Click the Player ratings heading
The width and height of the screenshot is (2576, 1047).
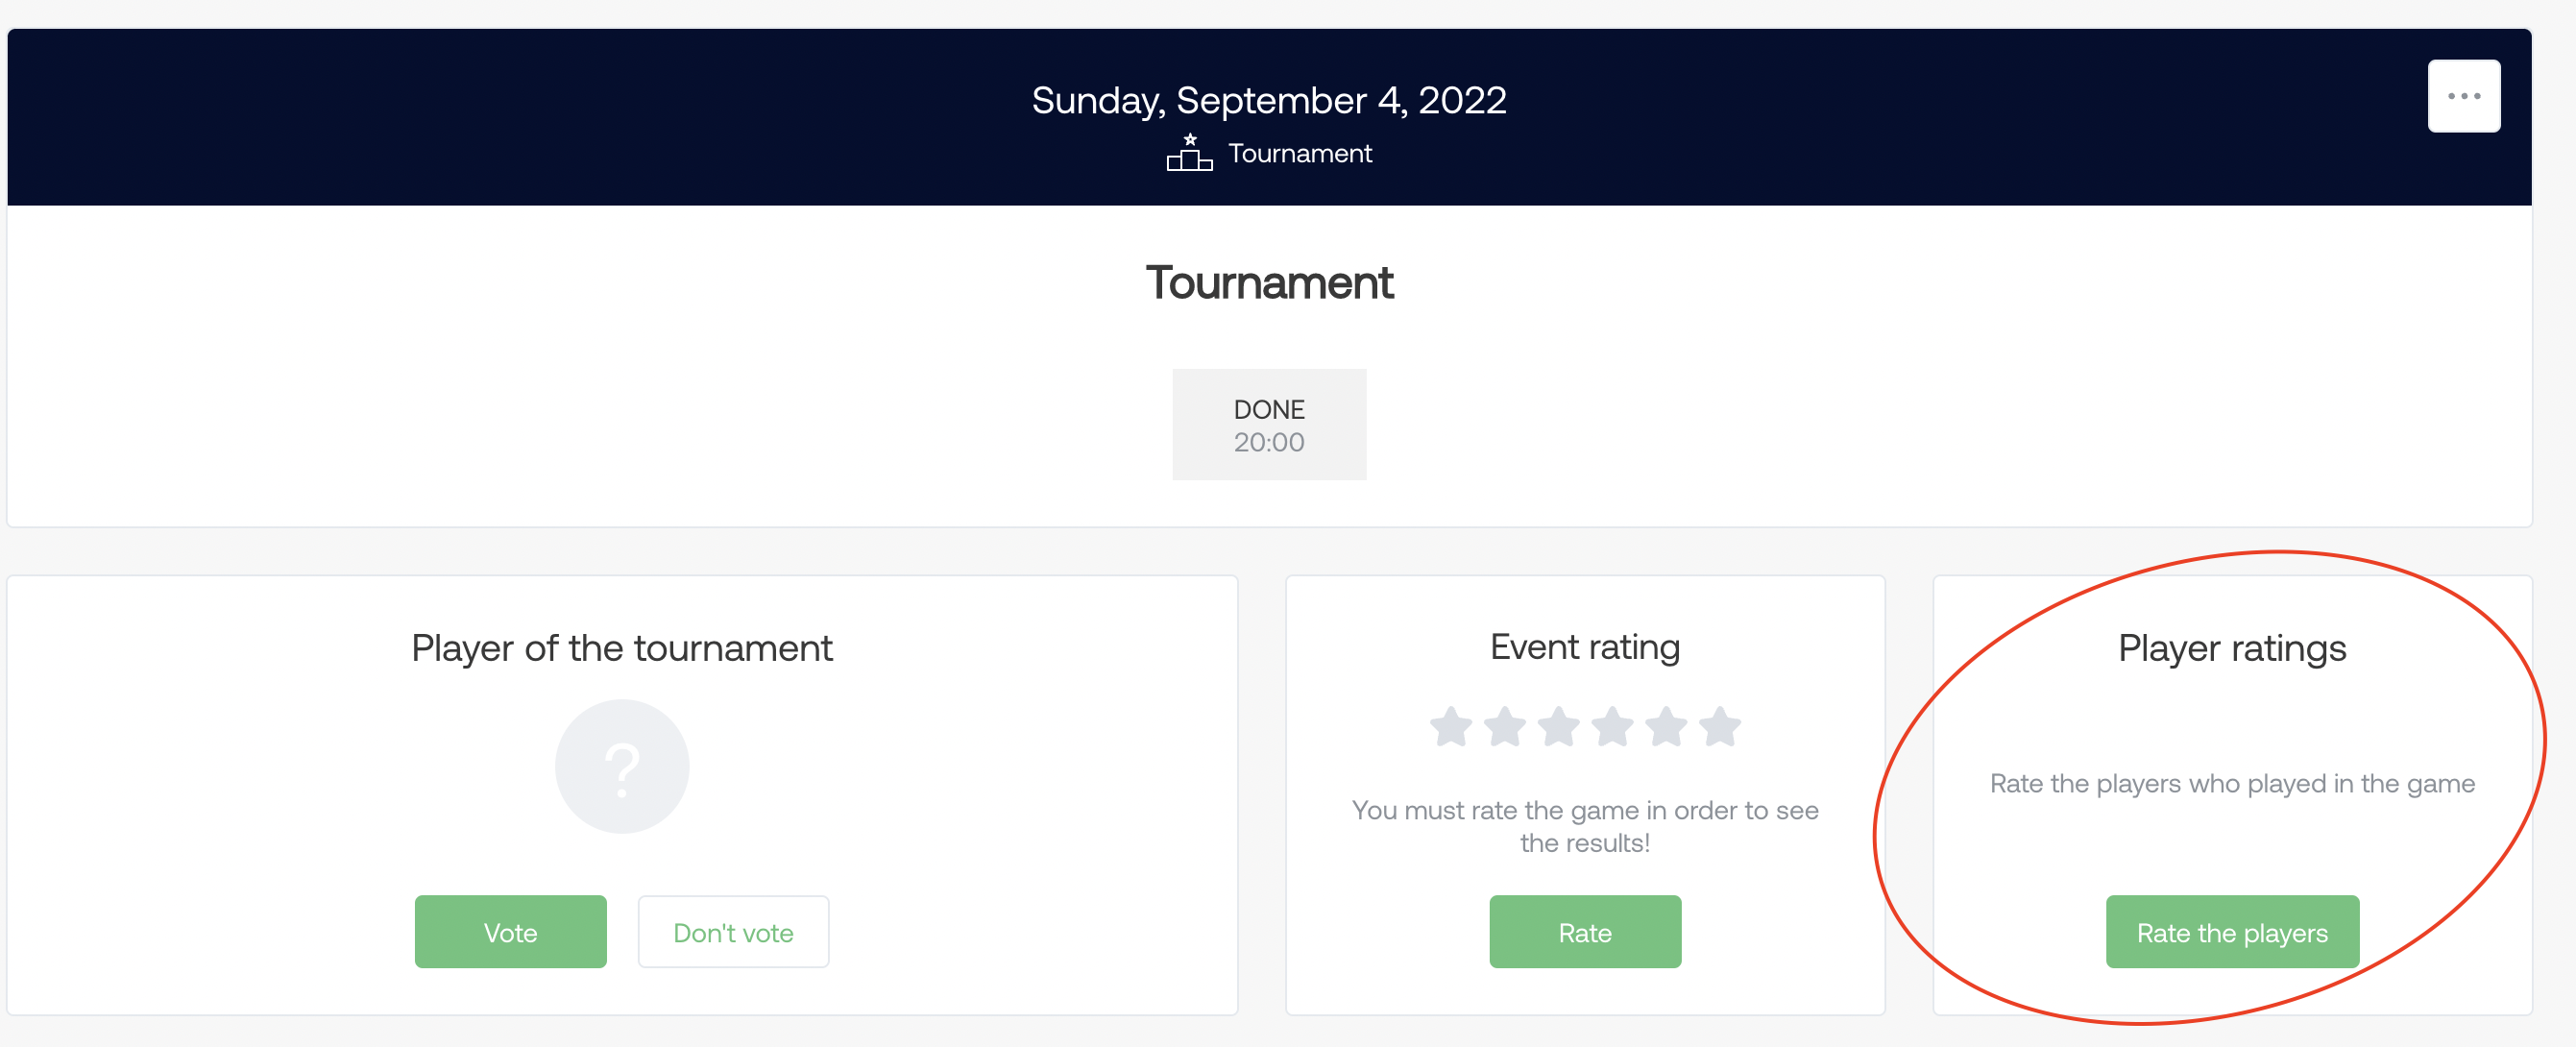pyautogui.click(x=2232, y=648)
